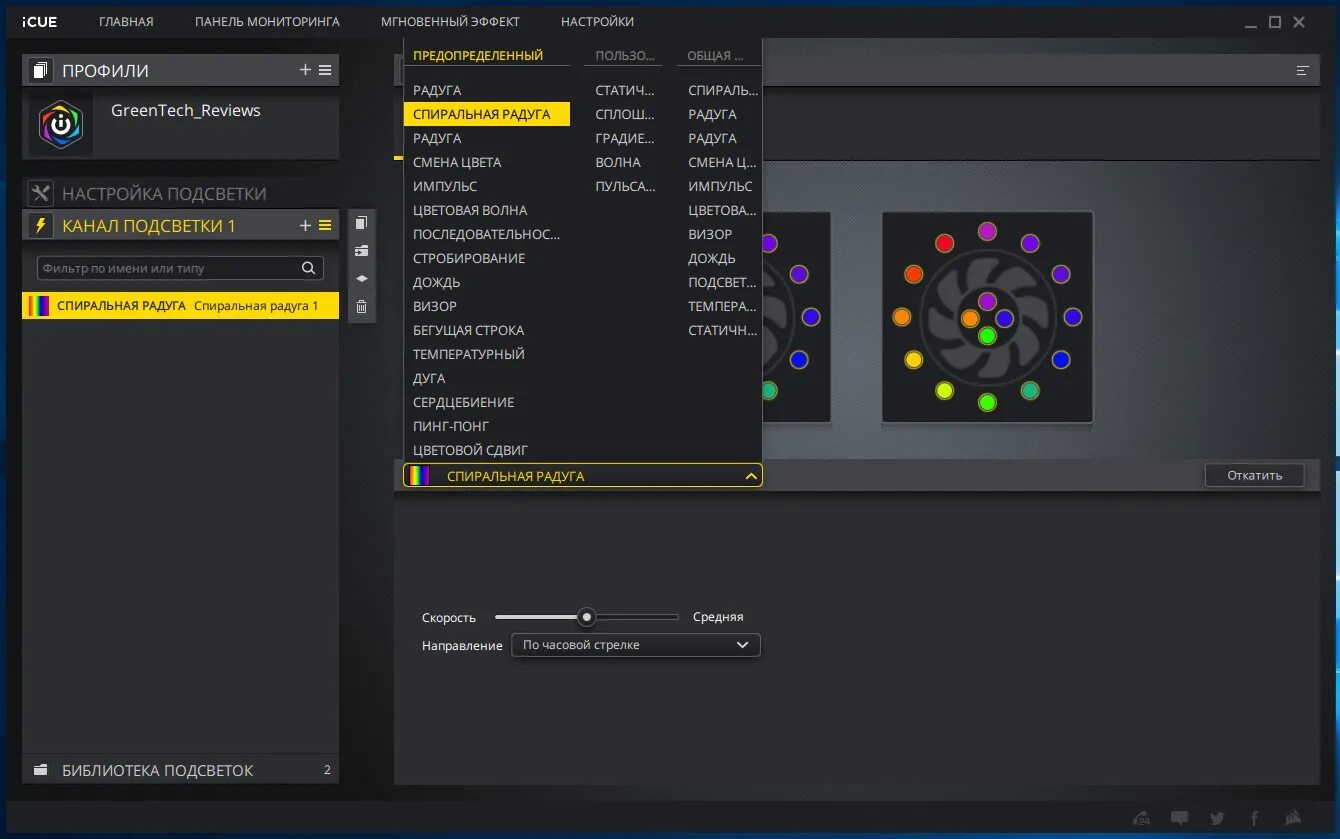Delete the effect with the trash can icon
Image resolution: width=1340 pixels, height=839 pixels.
pyautogui.click(x=362, y=307)
